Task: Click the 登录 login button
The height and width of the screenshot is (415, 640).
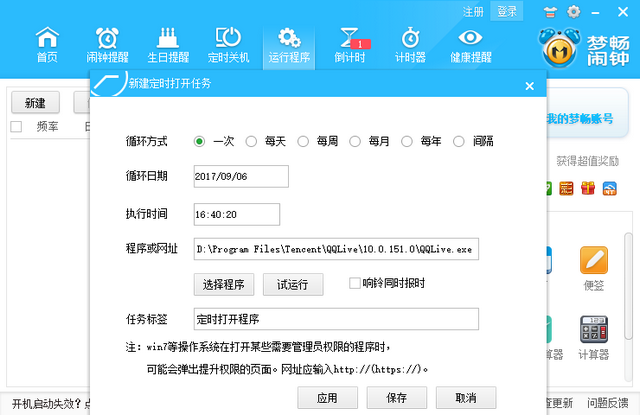Action: point(508,12)
